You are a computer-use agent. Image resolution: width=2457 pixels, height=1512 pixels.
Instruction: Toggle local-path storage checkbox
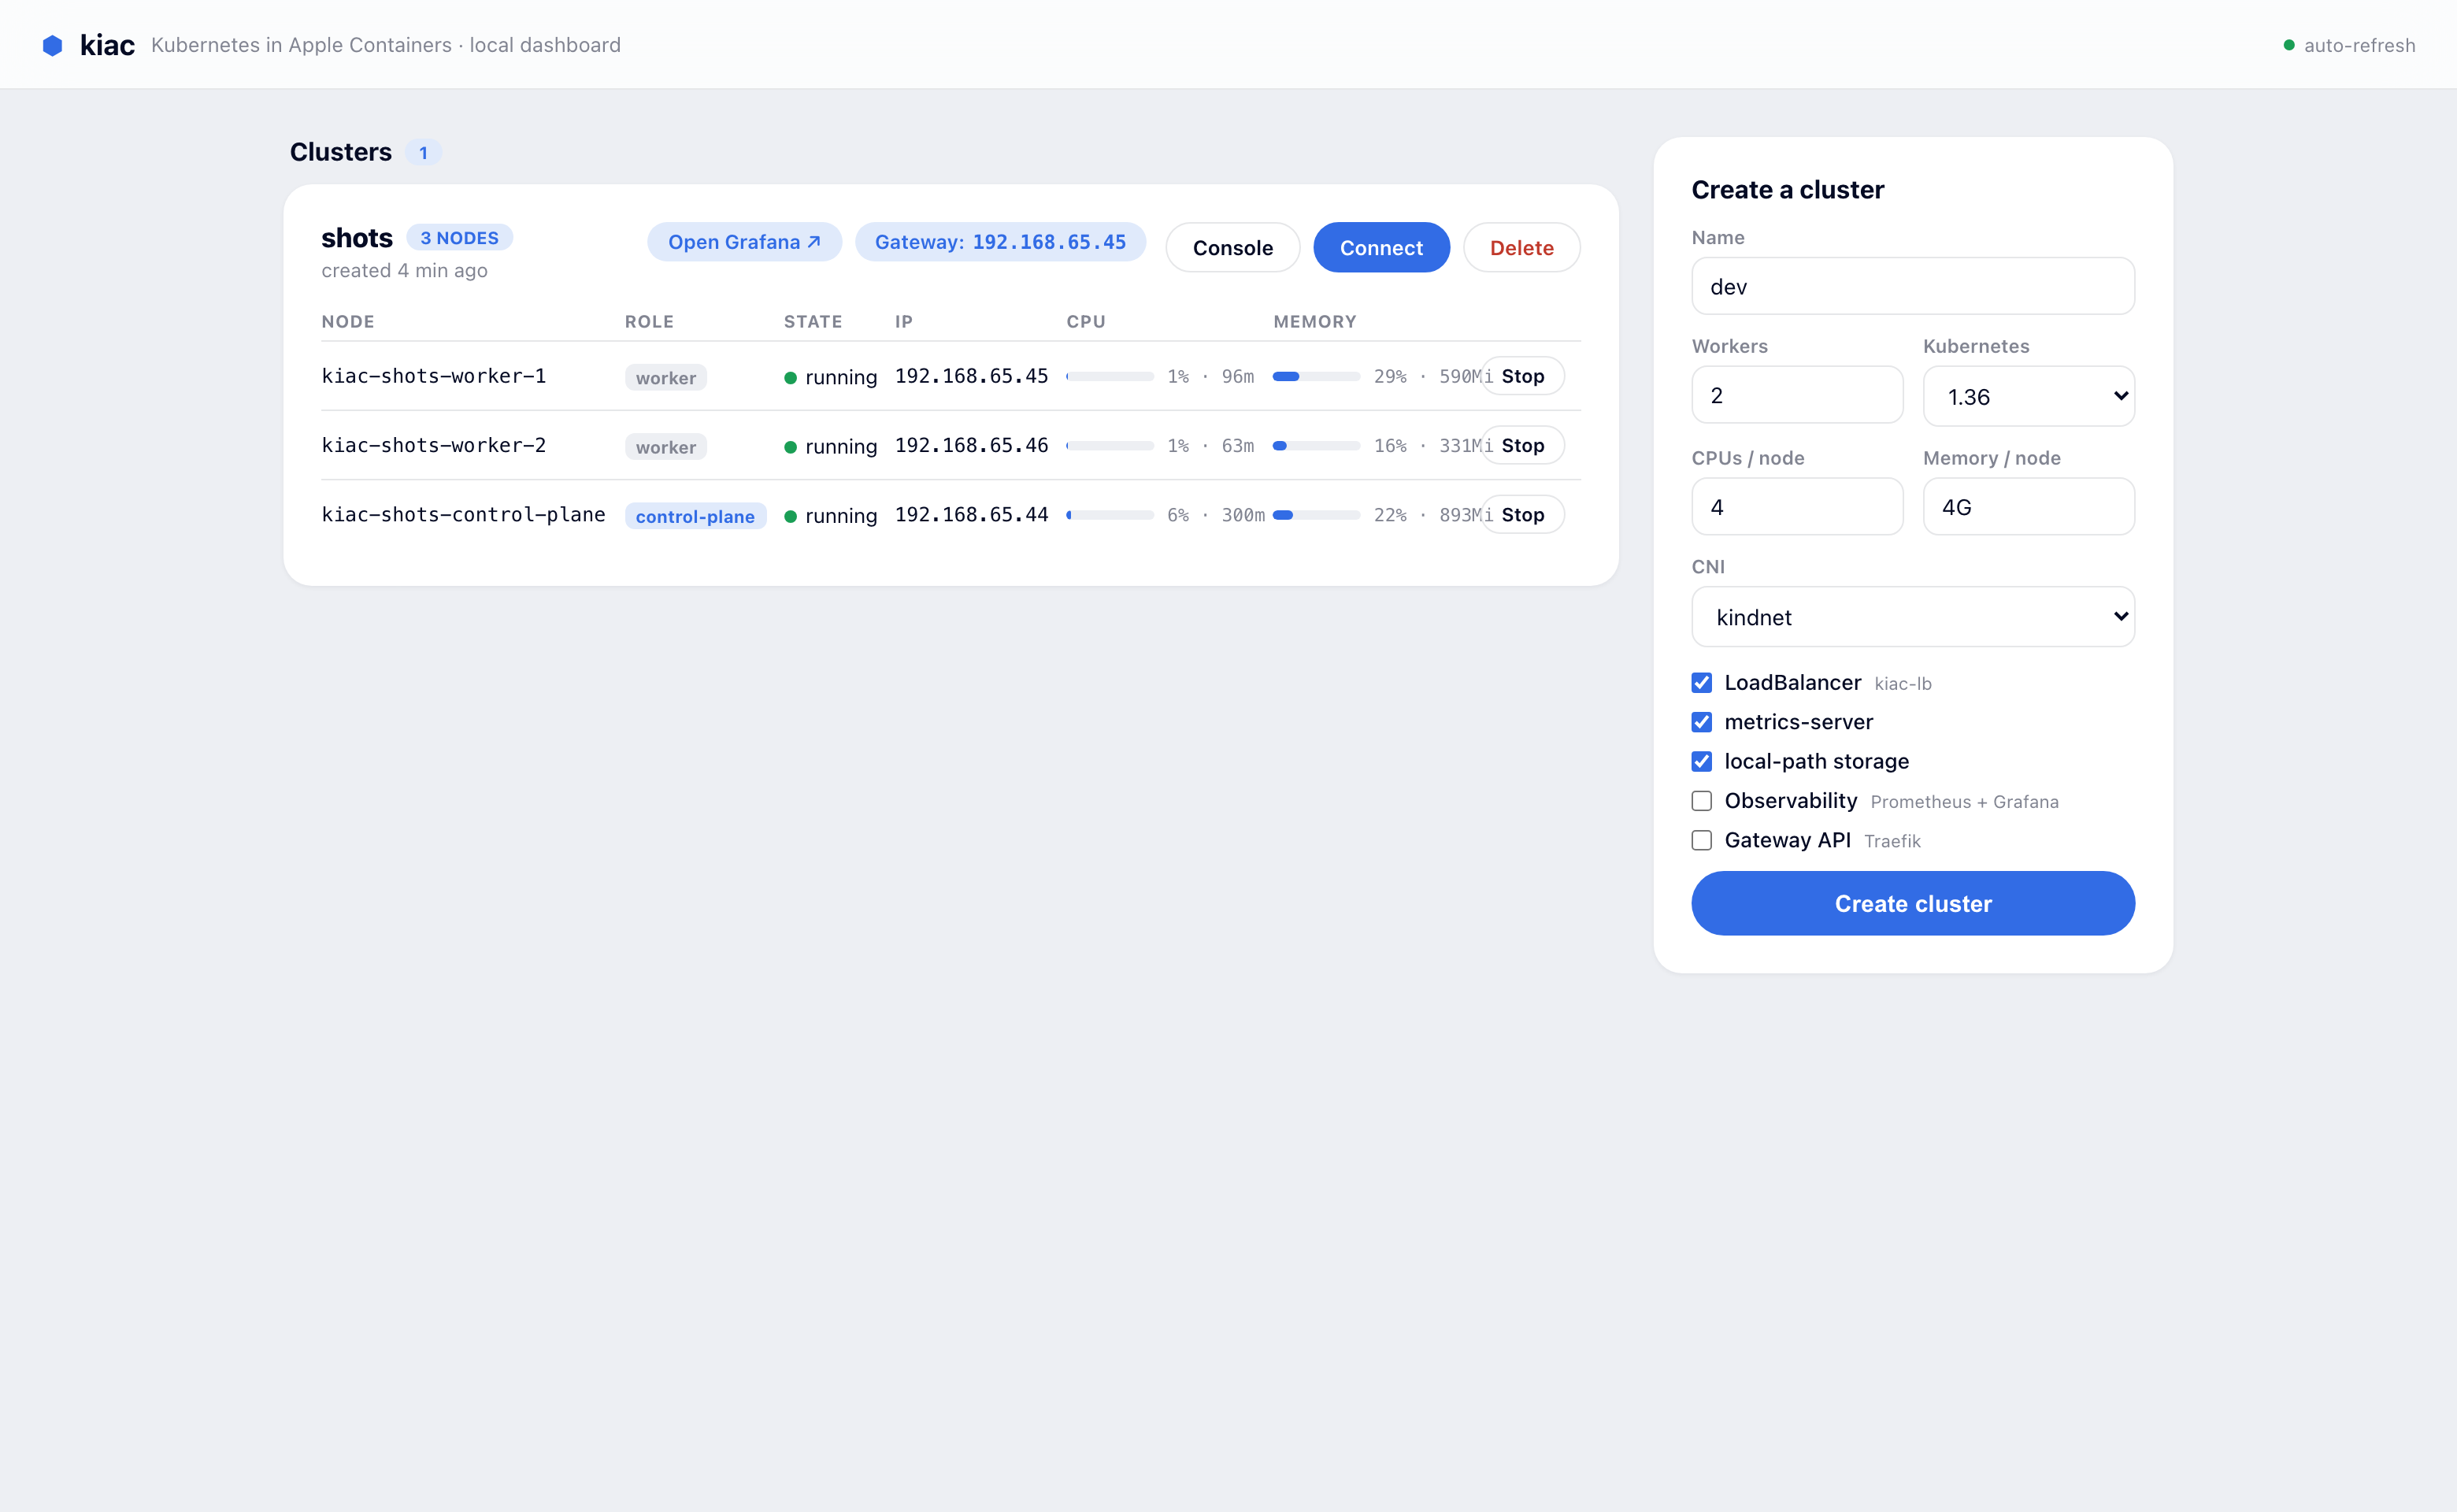(x=1701, y=761)
